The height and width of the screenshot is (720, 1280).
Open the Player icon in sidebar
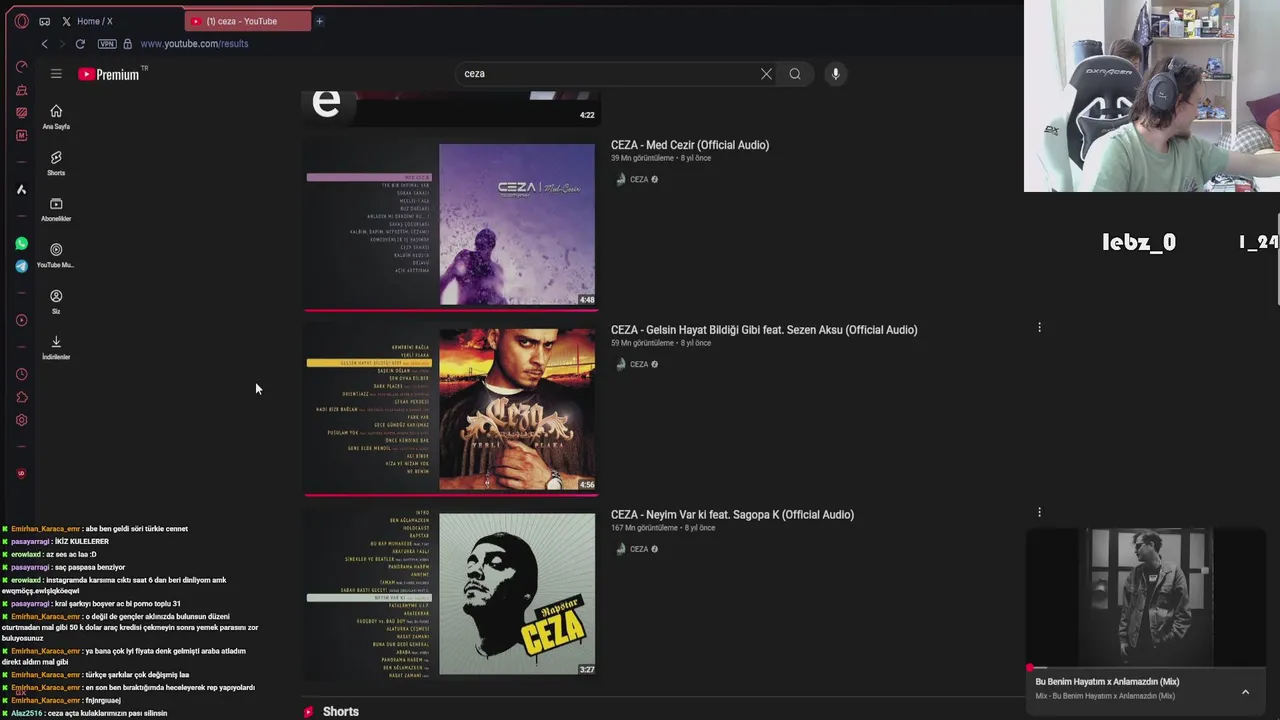[x=21, y=320]
